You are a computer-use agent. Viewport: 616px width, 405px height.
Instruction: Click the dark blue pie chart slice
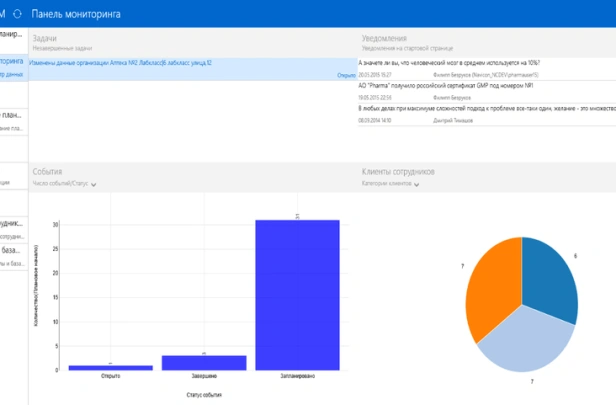pyautogui.click(x=550, y=275)
